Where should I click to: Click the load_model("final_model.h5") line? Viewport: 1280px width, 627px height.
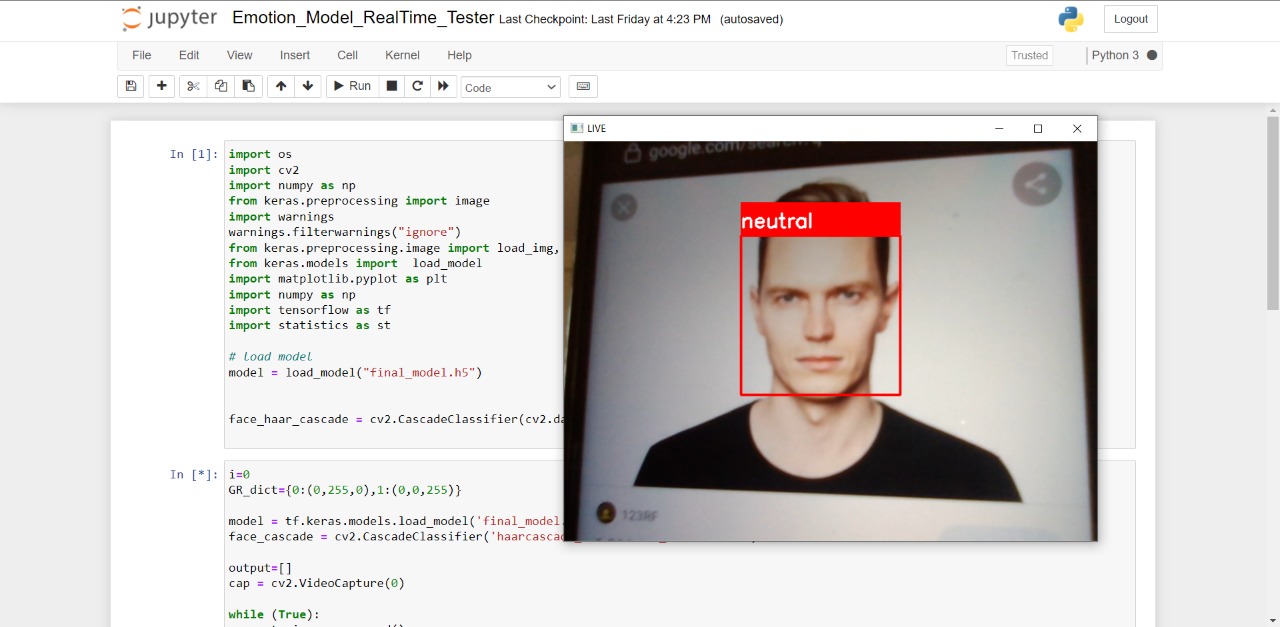(355, 372)
